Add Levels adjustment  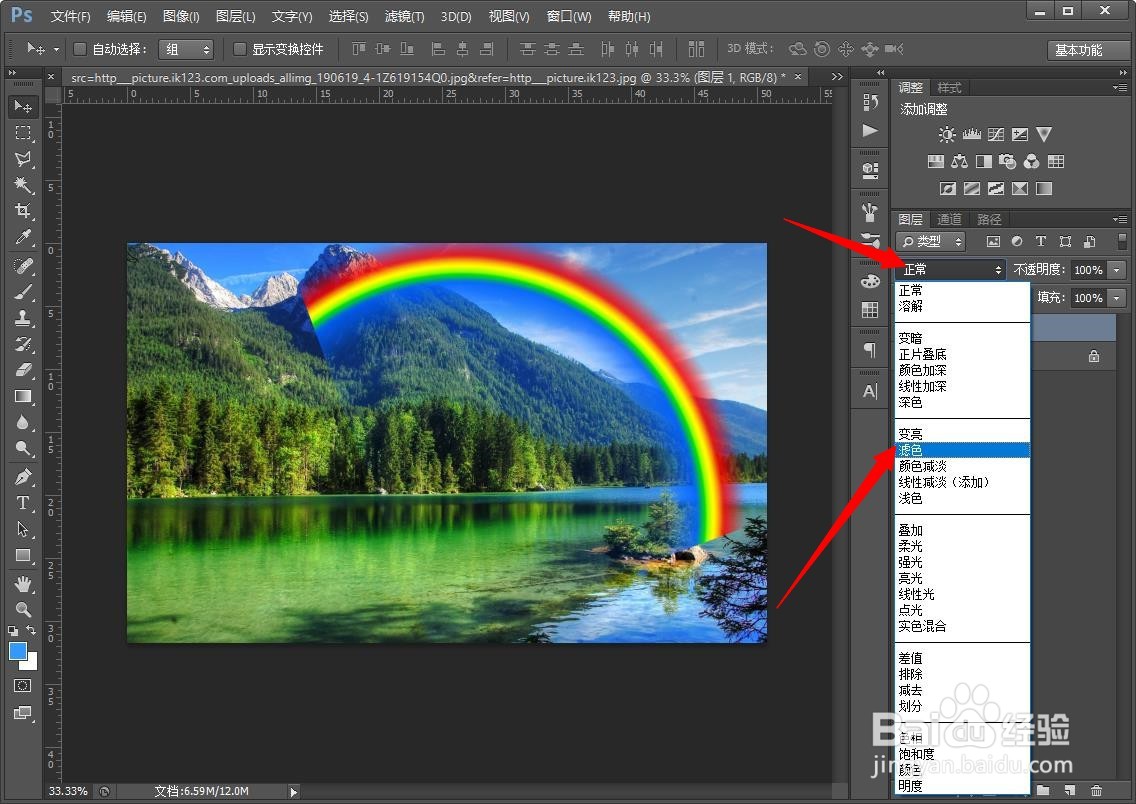click(972, 134)
